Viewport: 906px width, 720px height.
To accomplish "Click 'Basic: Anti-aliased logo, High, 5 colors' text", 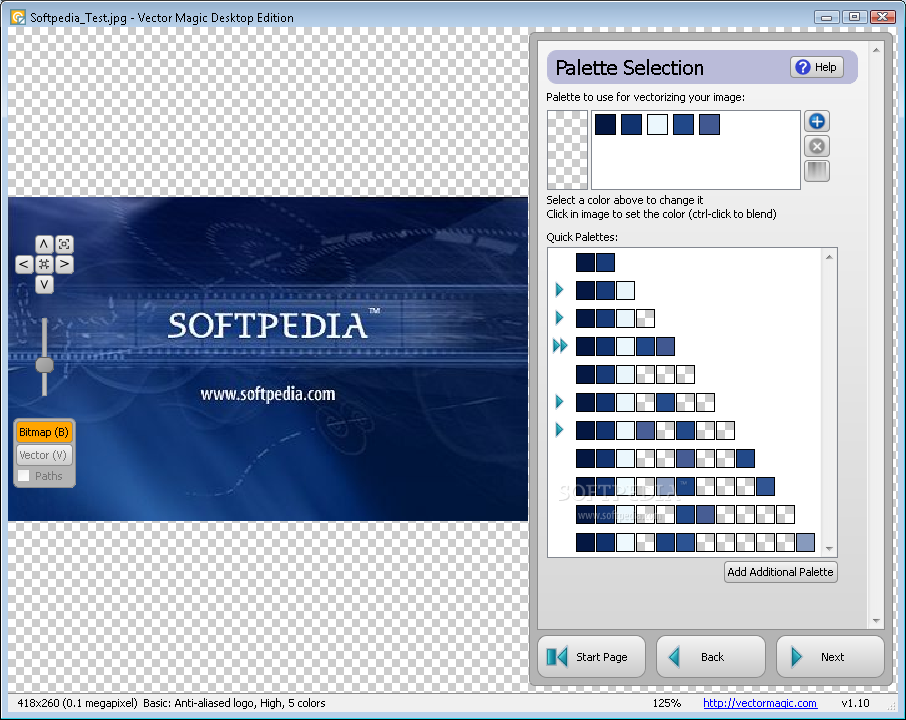I will [x=234, y=703].
